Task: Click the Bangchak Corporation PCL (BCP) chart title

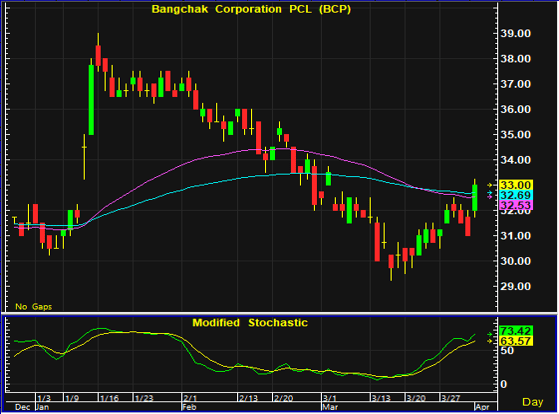Action: click(251, 9)
